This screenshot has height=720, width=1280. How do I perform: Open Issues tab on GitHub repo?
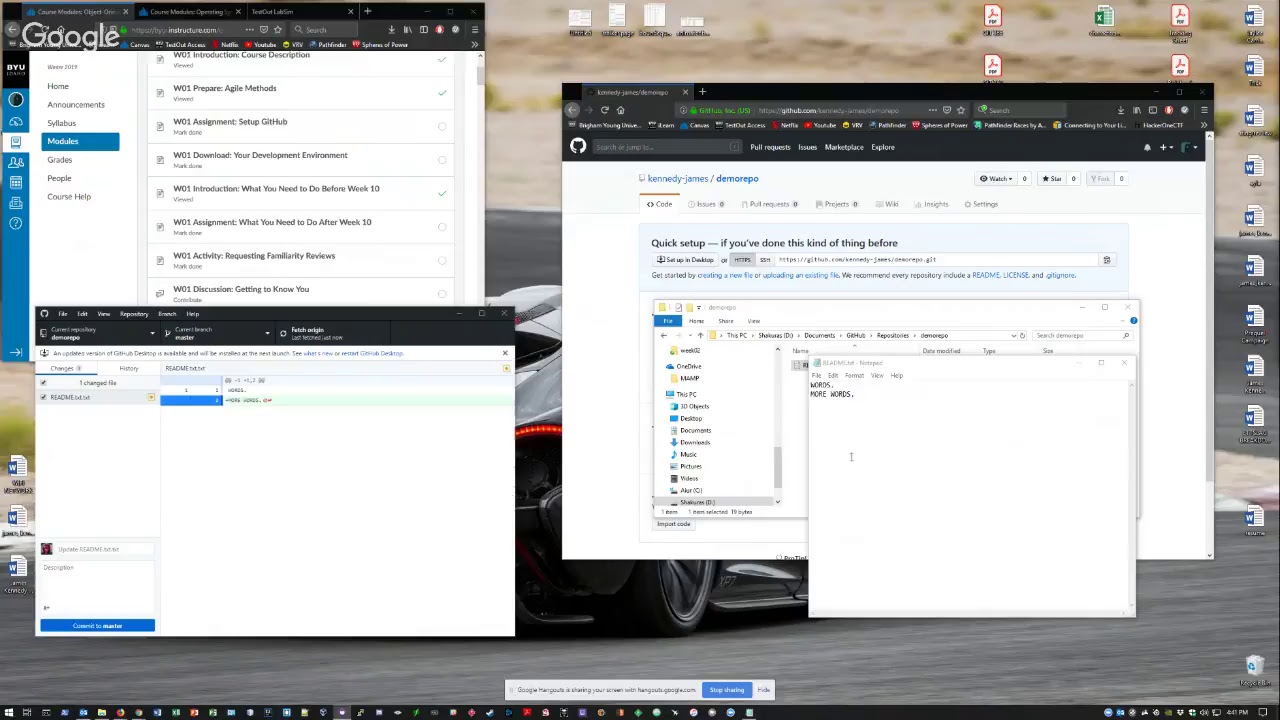(x=705, y=204)
